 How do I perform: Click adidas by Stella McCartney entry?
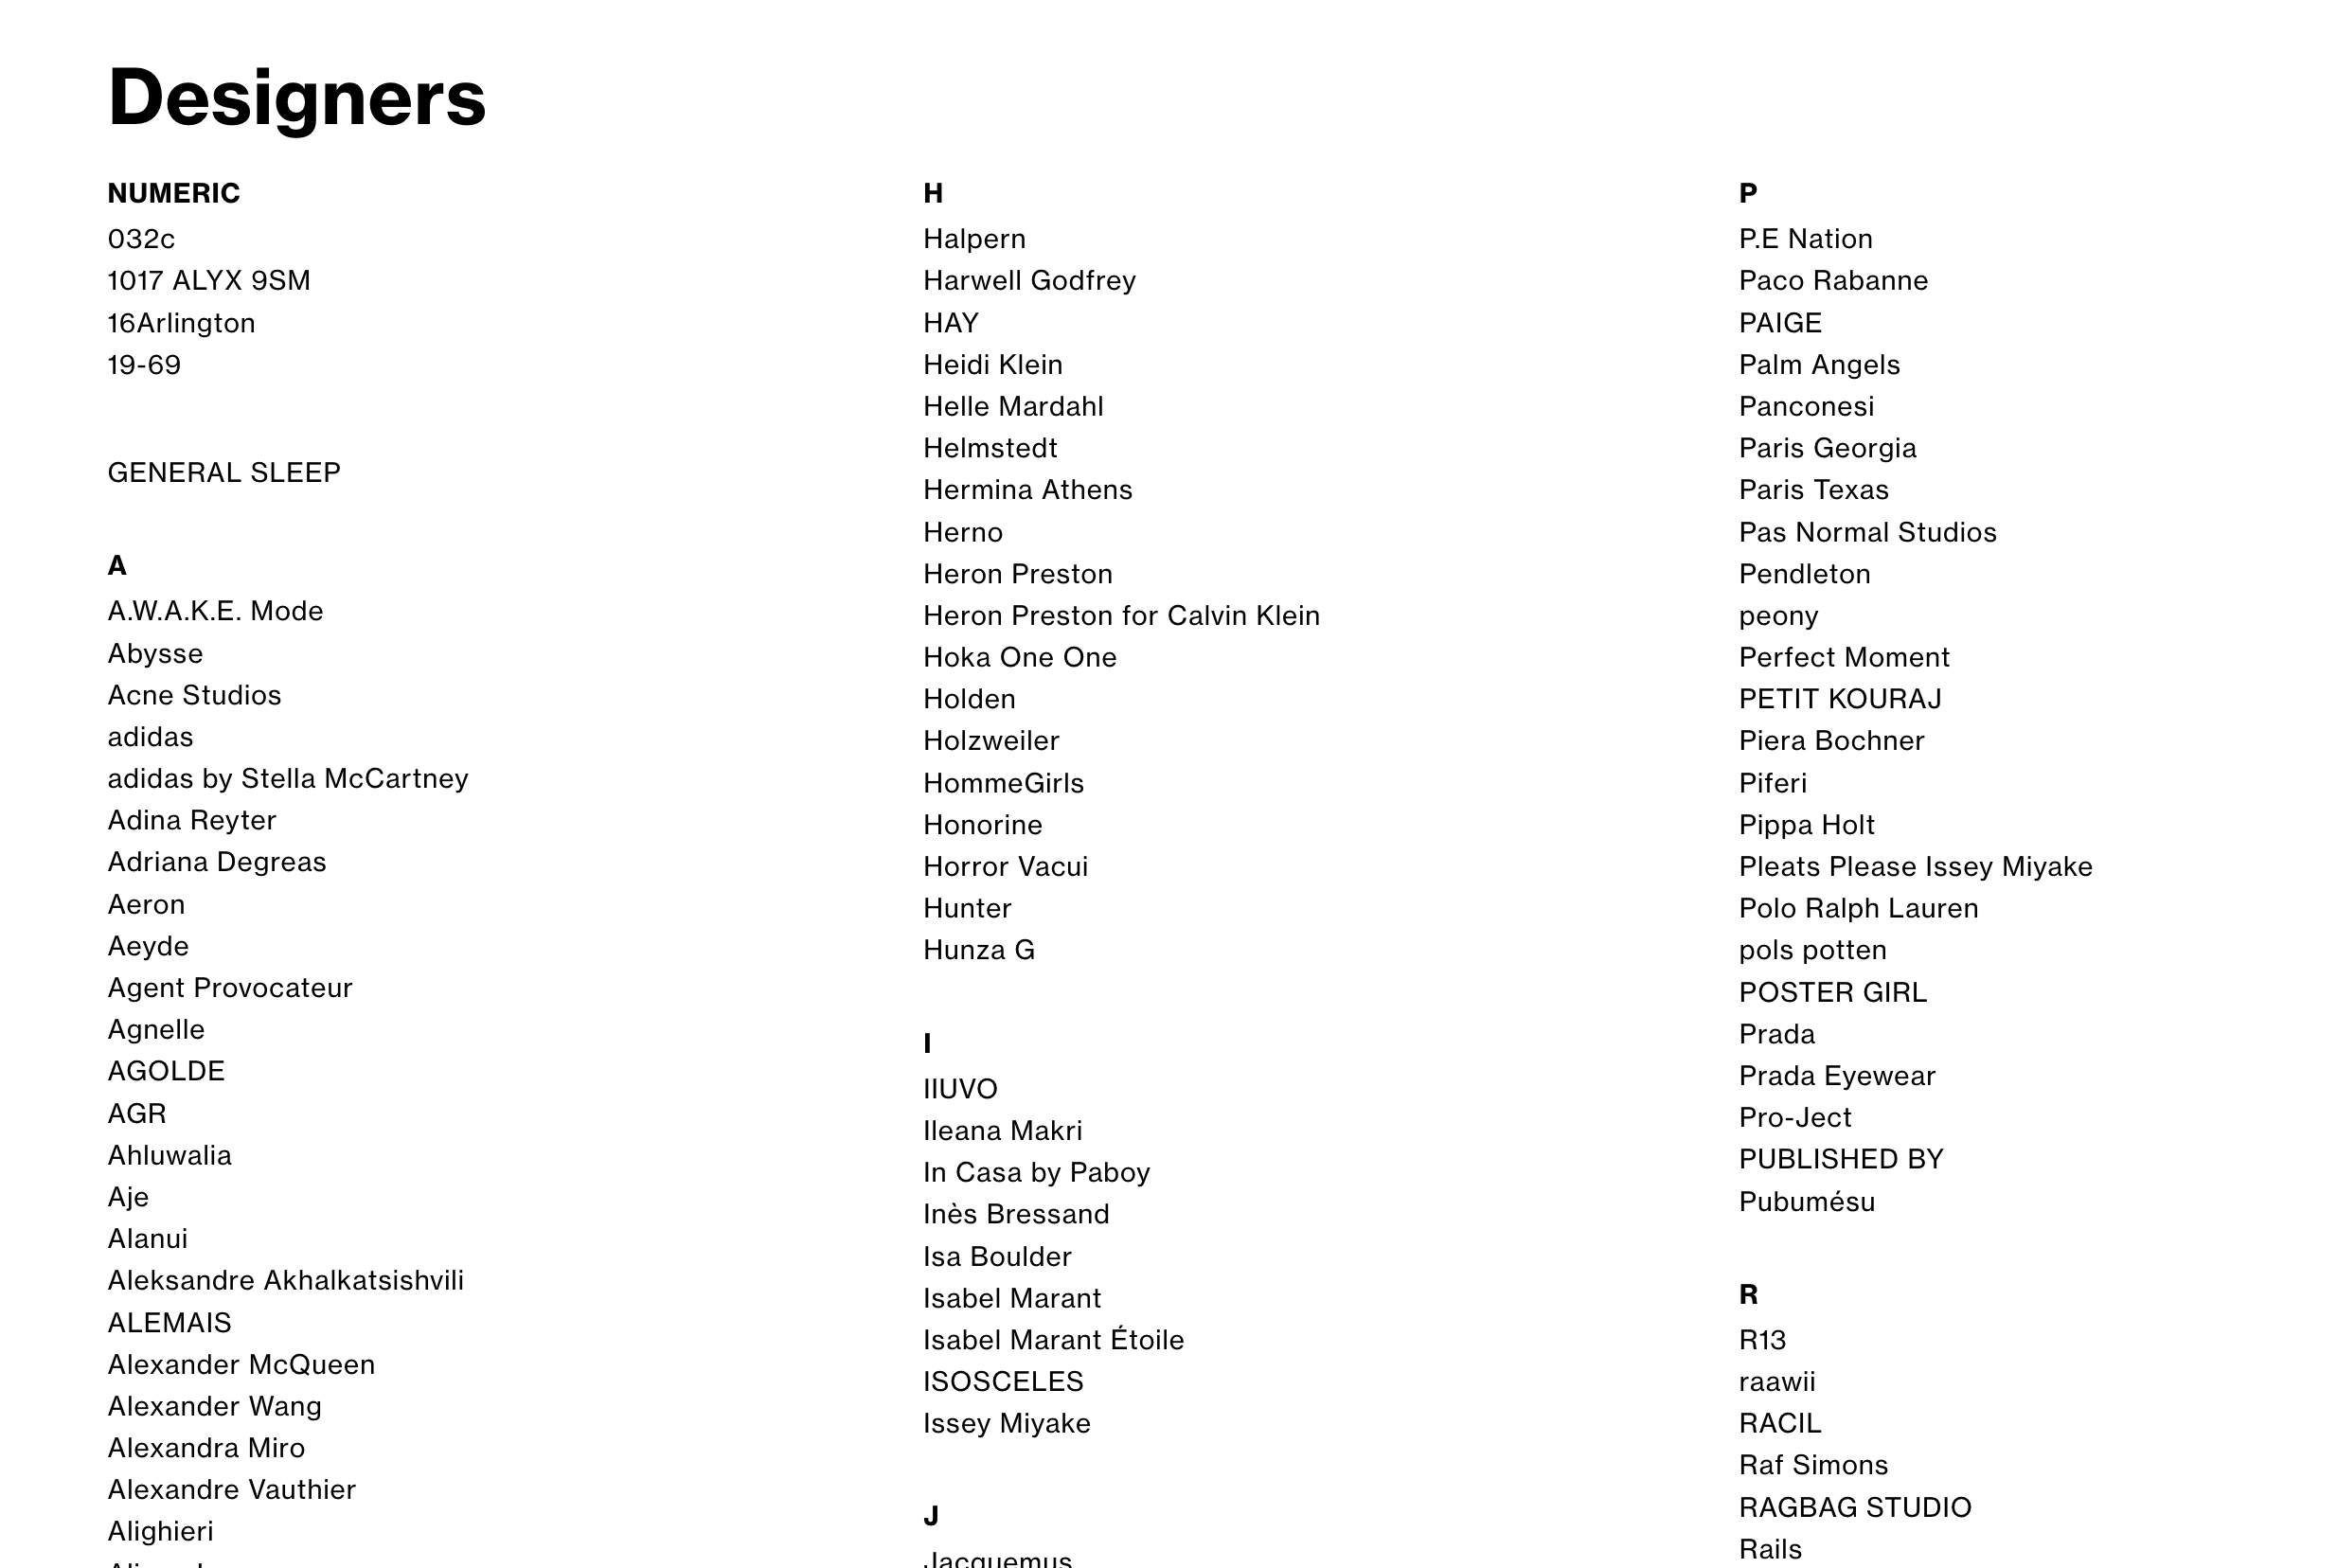[287, 777]
